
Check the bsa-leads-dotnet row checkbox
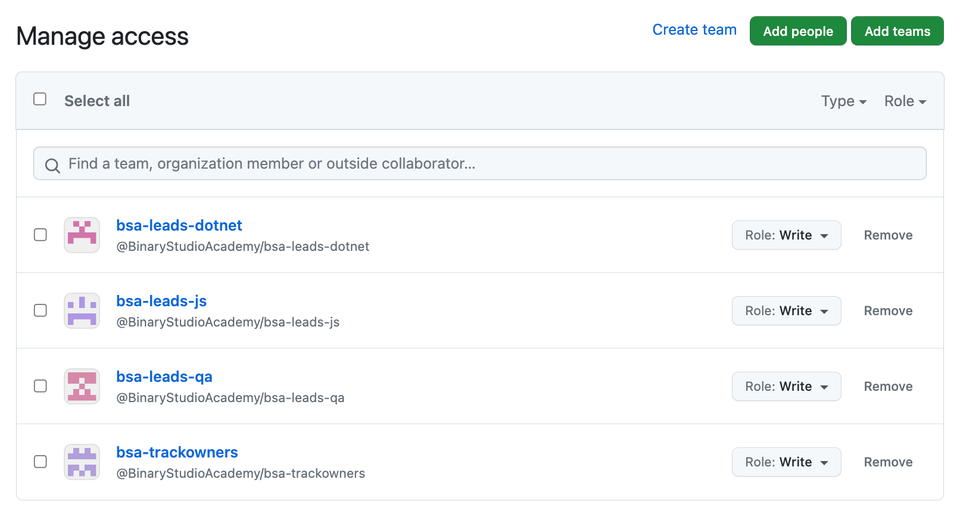coord(40,235)
